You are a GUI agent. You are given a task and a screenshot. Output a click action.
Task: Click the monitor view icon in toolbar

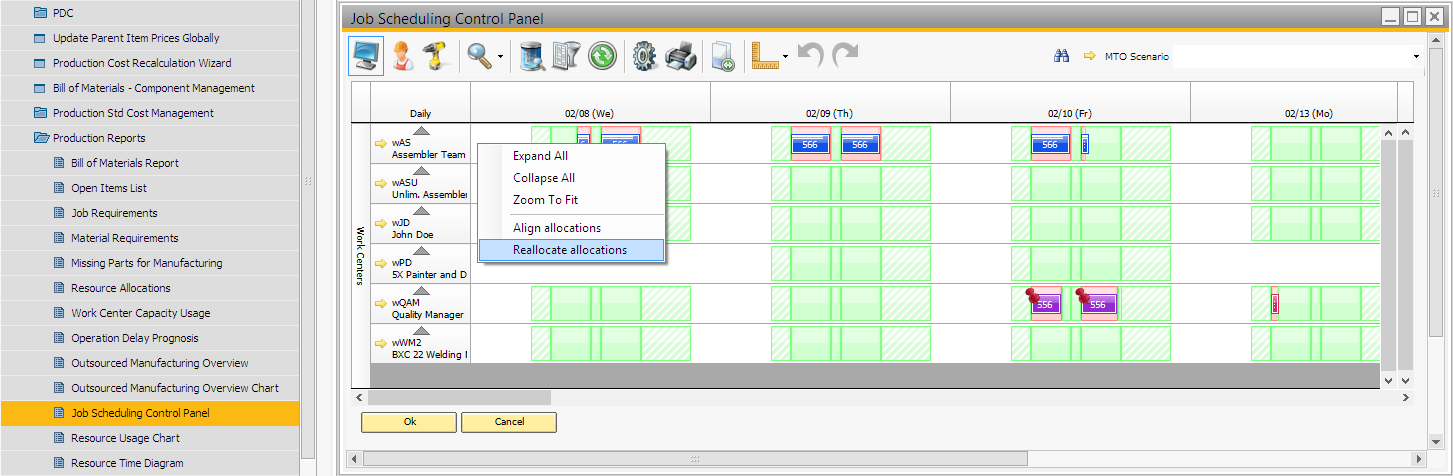coord(366,56)
